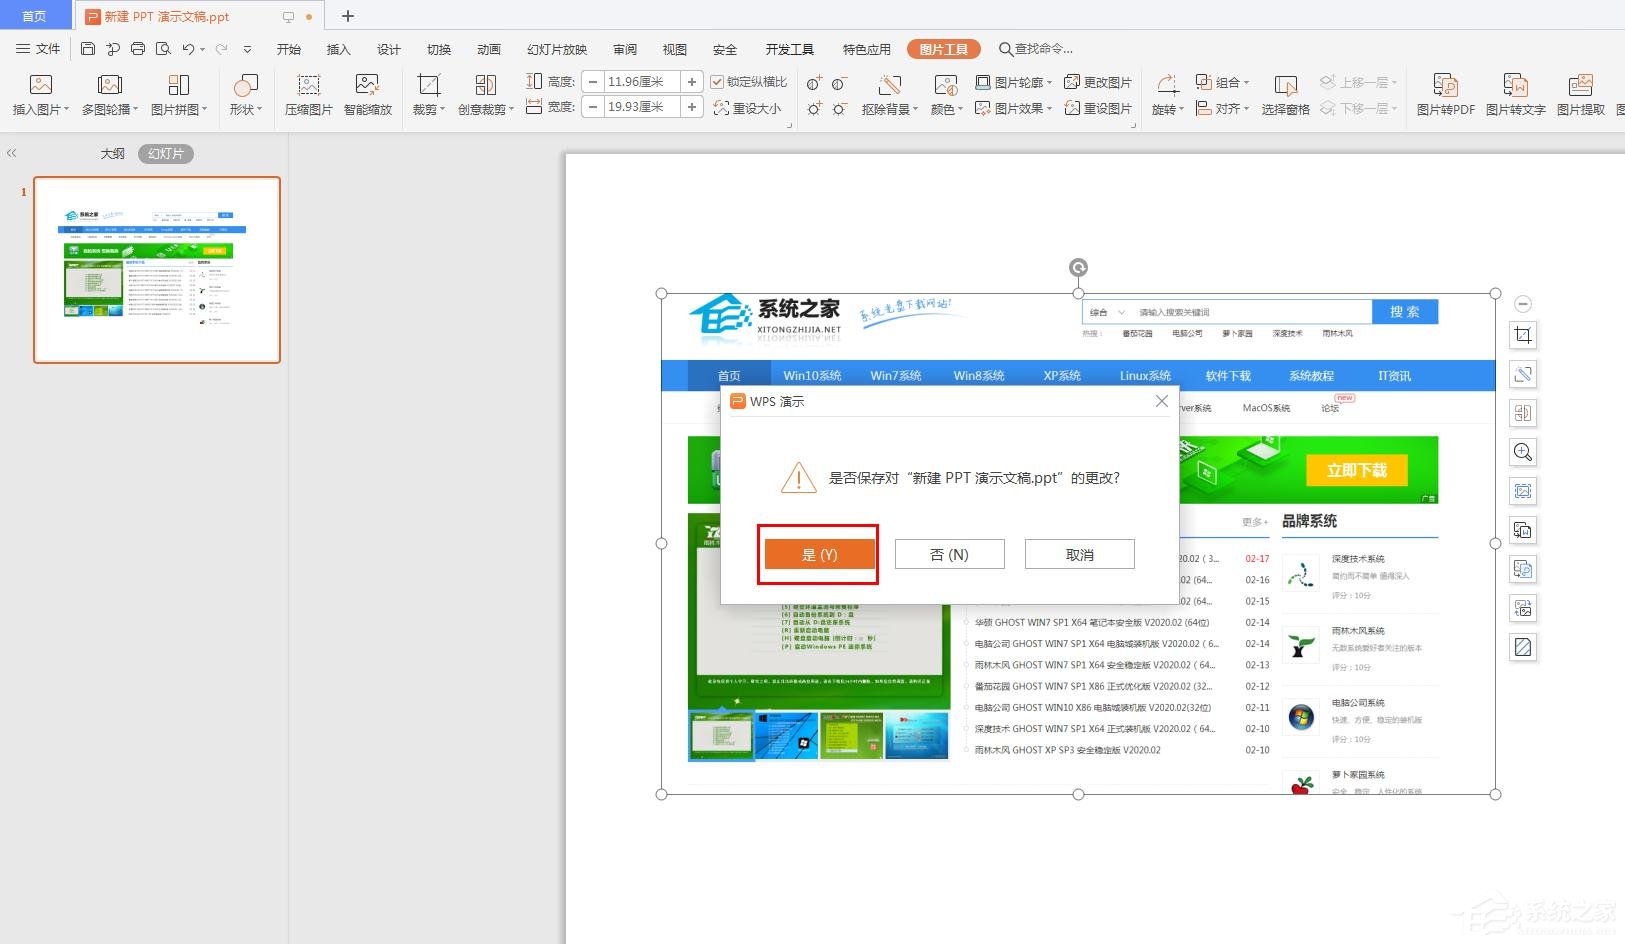Click the 图片提取 picture extract icon

(1581, 94)
